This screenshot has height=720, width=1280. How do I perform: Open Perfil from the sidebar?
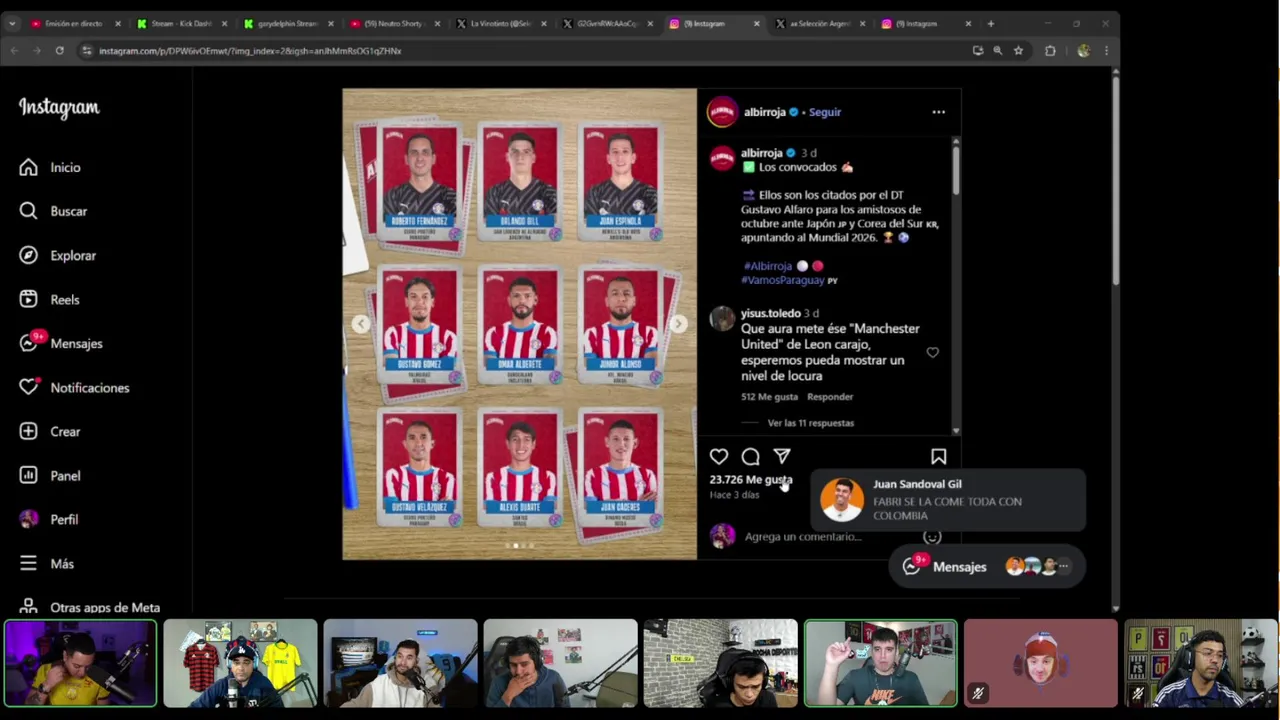[49, 520]
